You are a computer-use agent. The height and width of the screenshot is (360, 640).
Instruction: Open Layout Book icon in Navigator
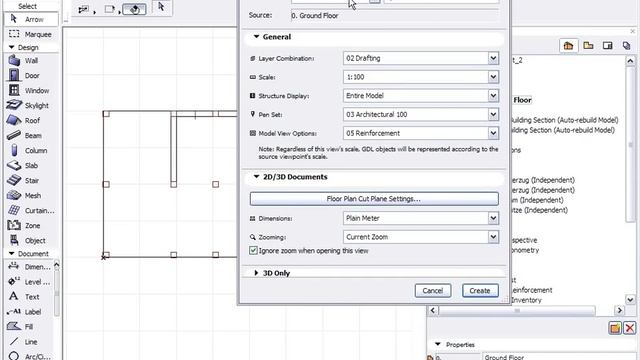point(607,46)
